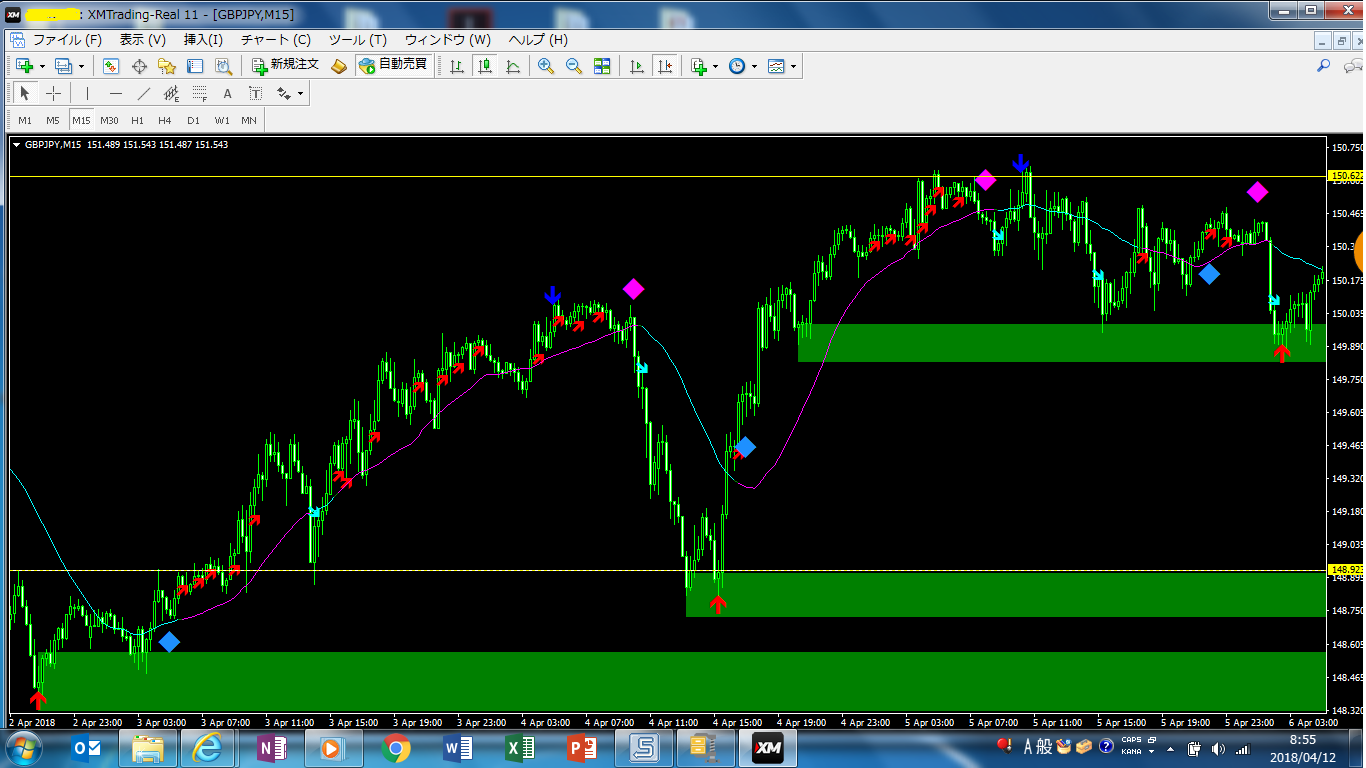This screenshot has width=1366, height=768.
Task: Open the チャート (C) menu
Action: (276, 40)
